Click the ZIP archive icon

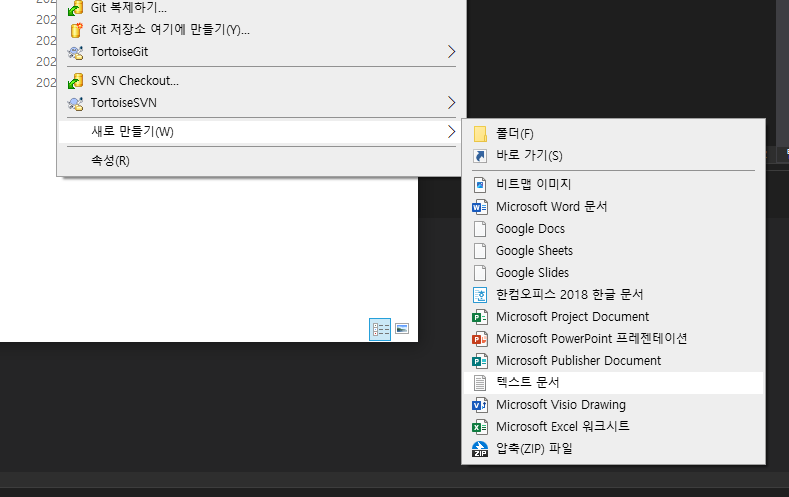point(480,449)
